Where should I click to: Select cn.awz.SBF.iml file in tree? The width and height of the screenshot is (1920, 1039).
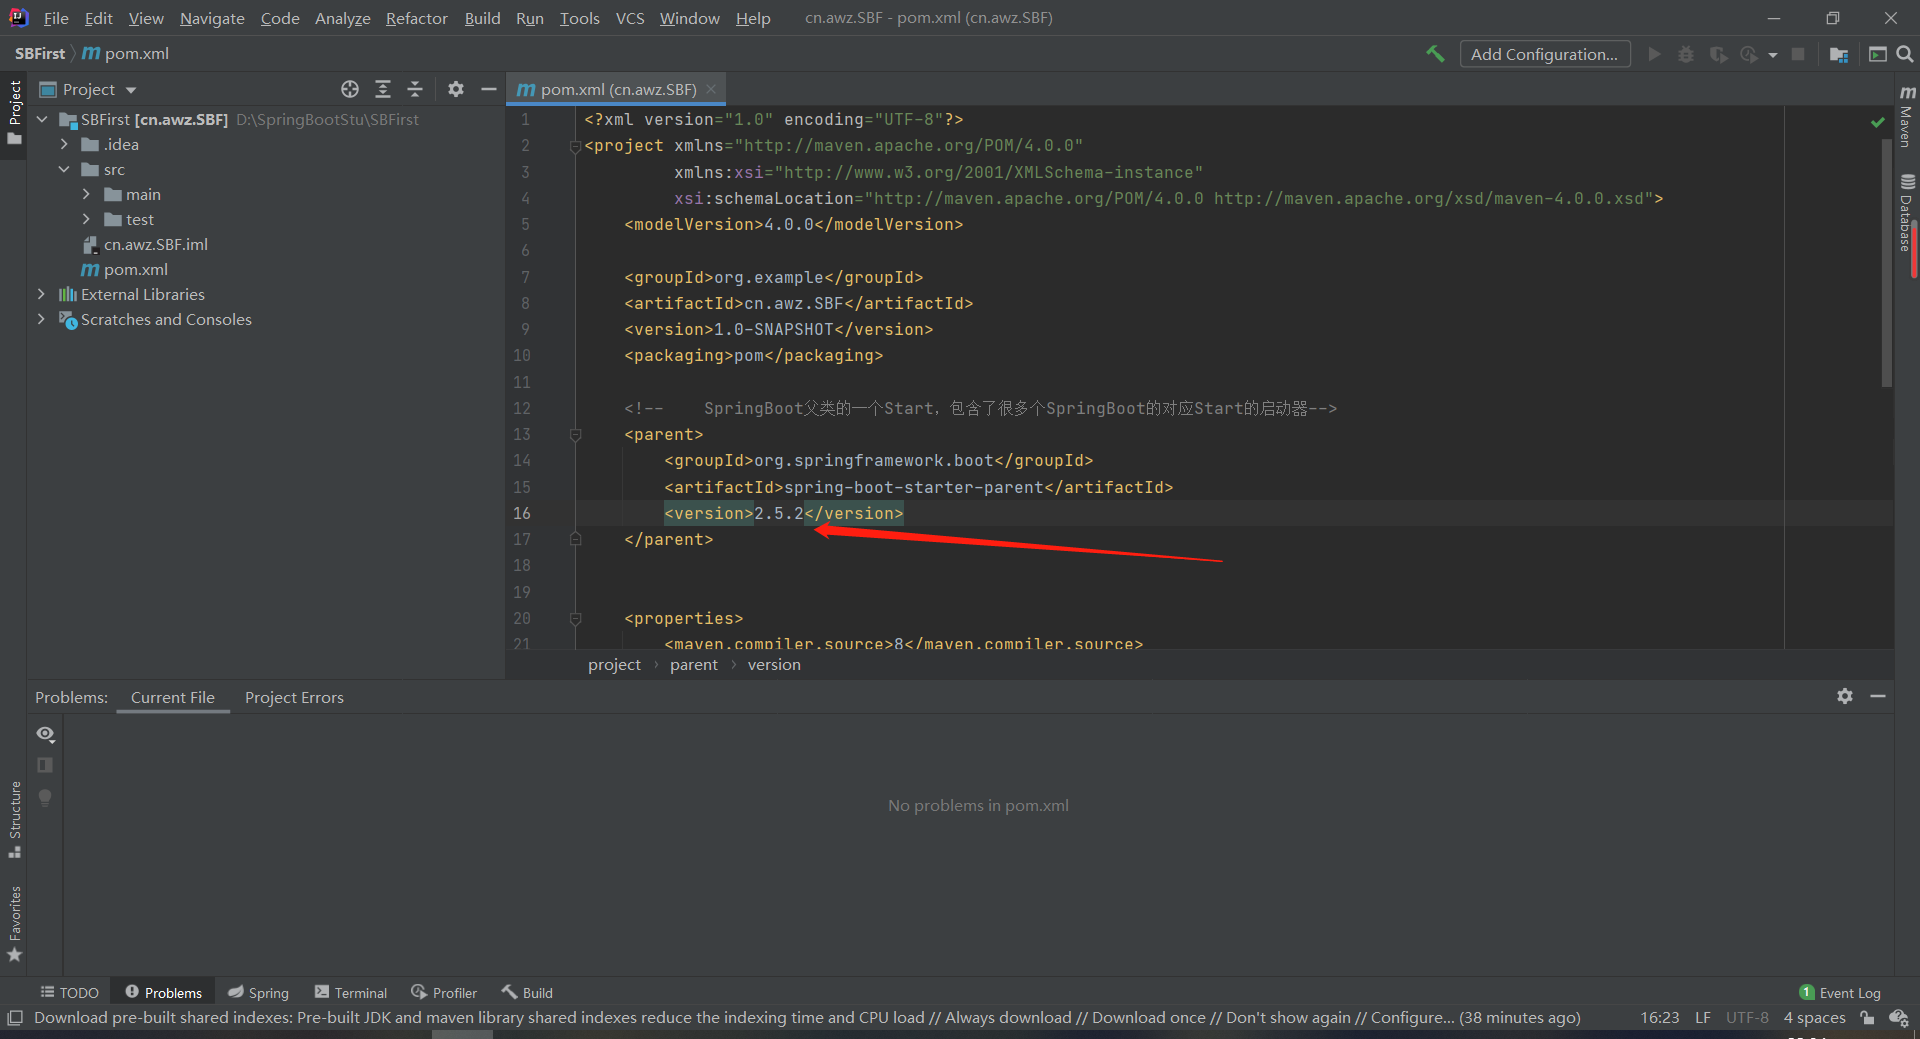pyautogui.click(x=145, y=244)
